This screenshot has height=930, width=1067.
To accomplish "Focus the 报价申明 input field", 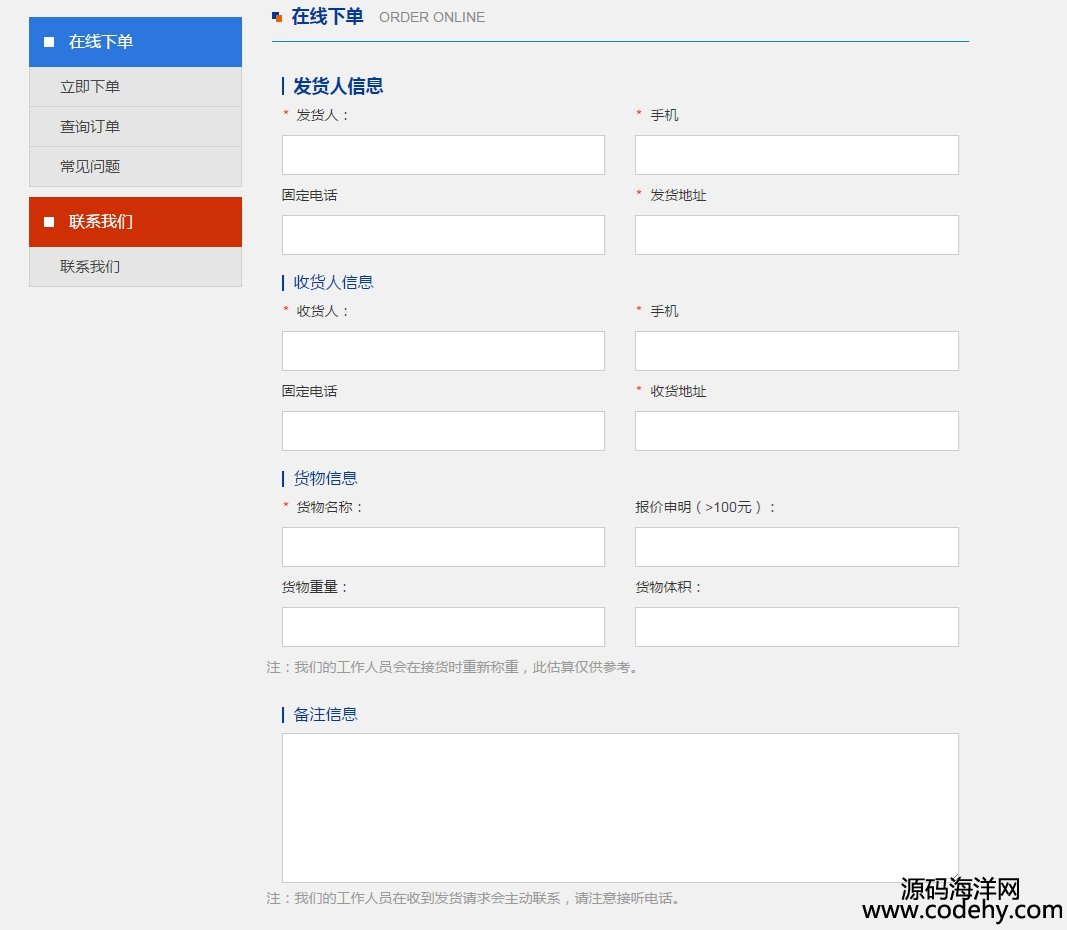I will (x=796, y=547).
